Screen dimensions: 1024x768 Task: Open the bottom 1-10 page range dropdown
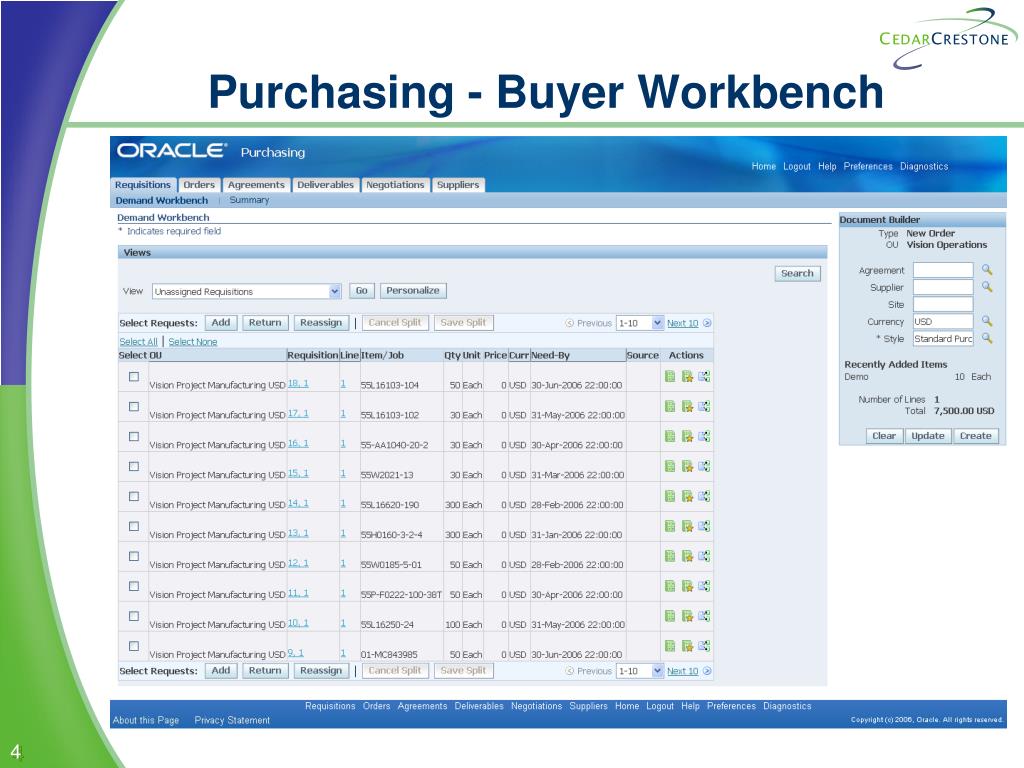click(640, 671)
